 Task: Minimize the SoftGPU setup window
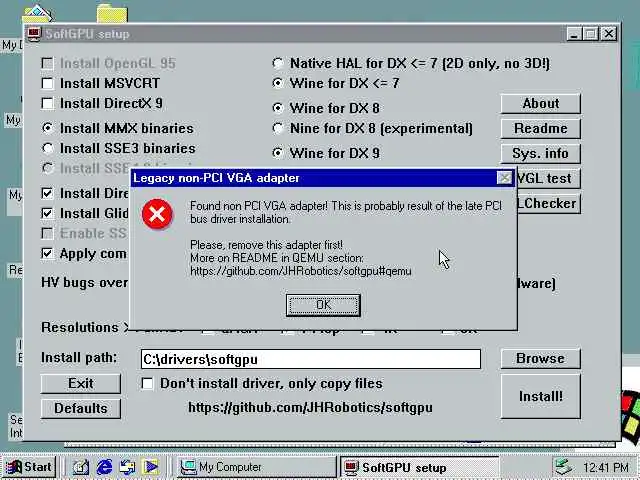574,33
